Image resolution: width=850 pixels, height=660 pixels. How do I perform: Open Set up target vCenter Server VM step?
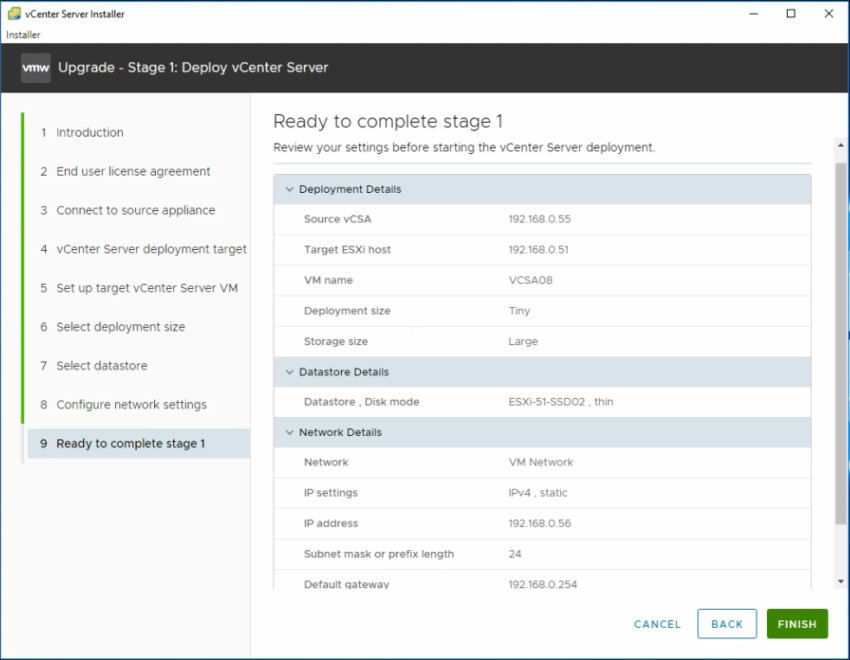[x=146, y=289]
